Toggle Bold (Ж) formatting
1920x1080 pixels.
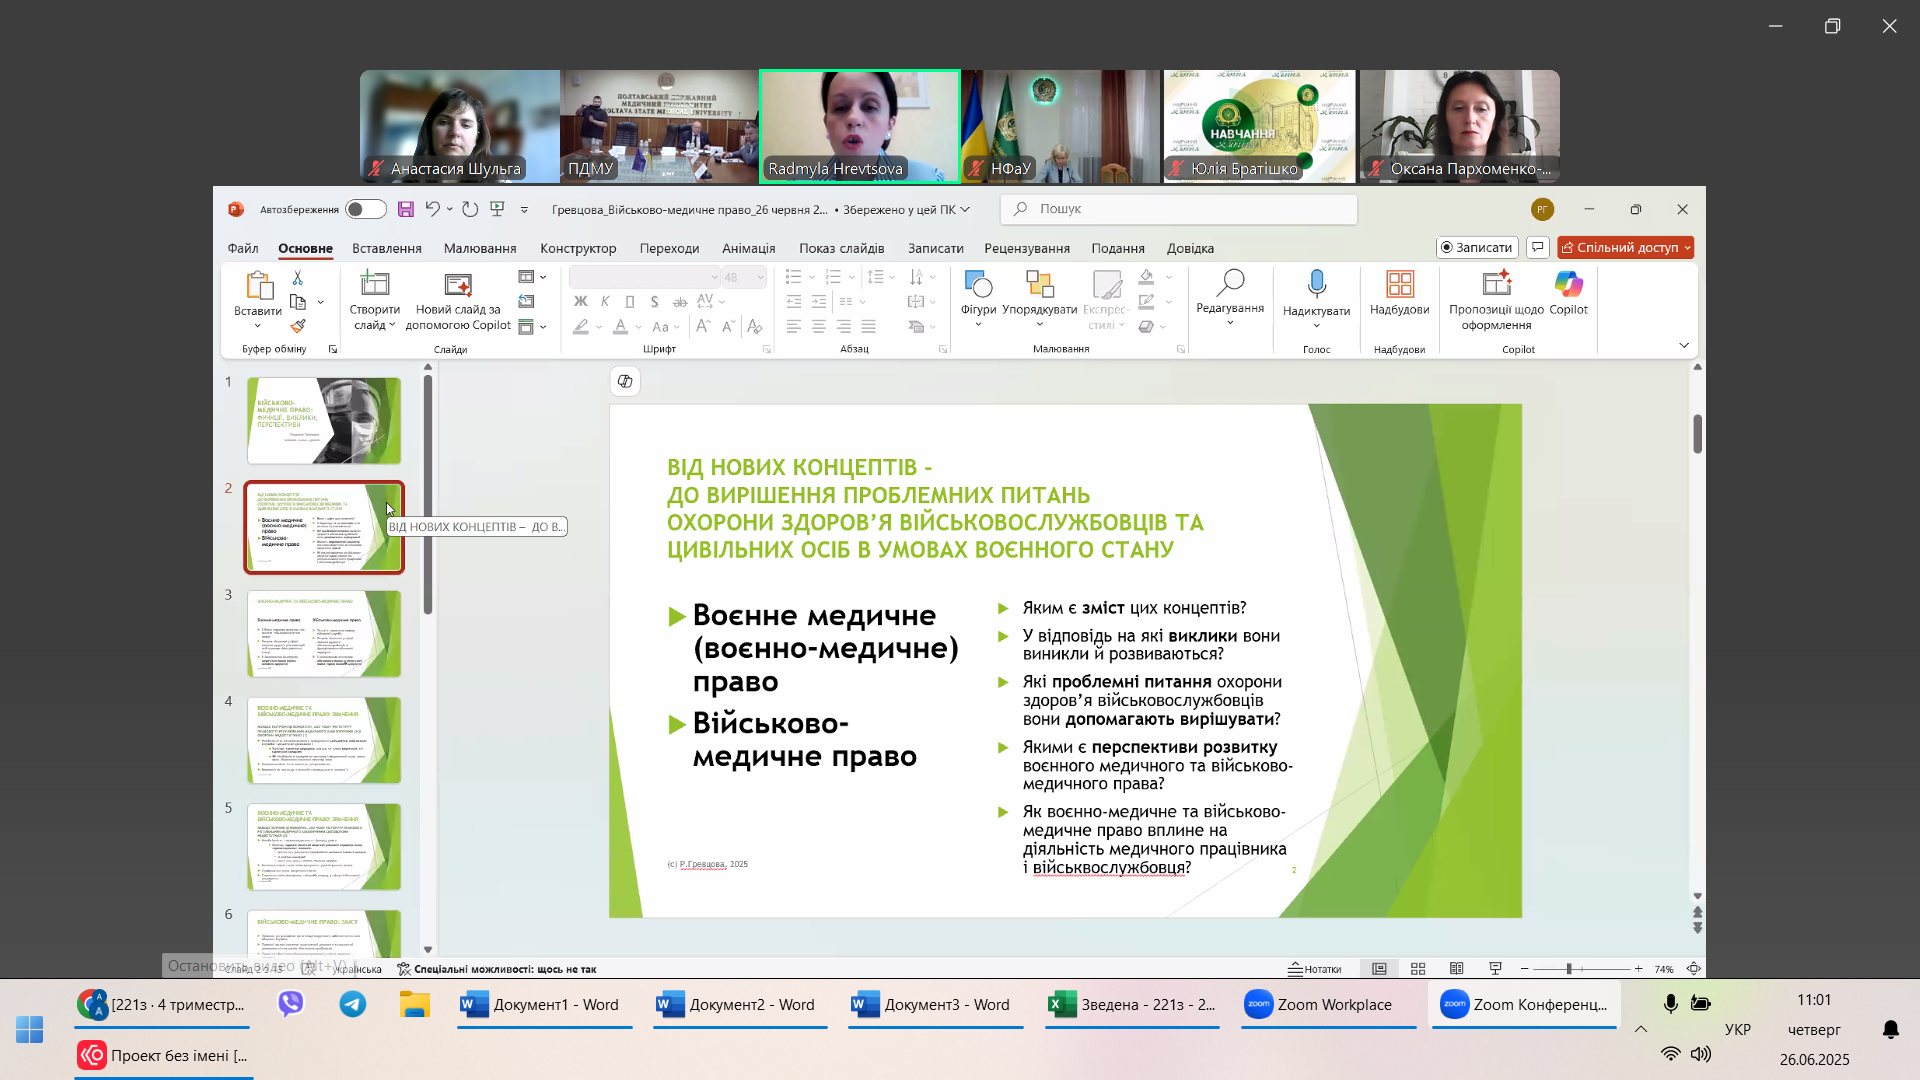coord(581,301)
